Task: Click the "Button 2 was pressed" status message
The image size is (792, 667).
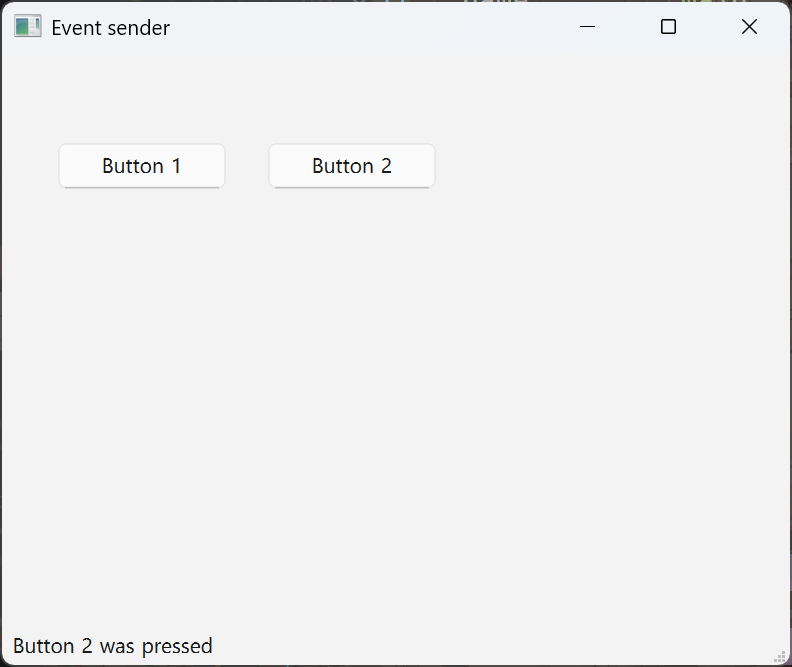Action: click(112, 646)
